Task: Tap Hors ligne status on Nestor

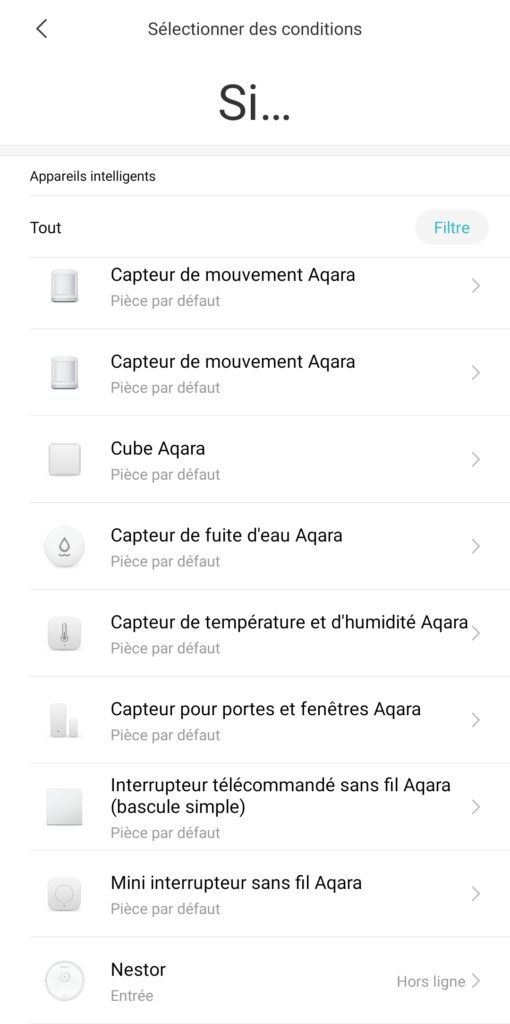Action: (431, 982)
